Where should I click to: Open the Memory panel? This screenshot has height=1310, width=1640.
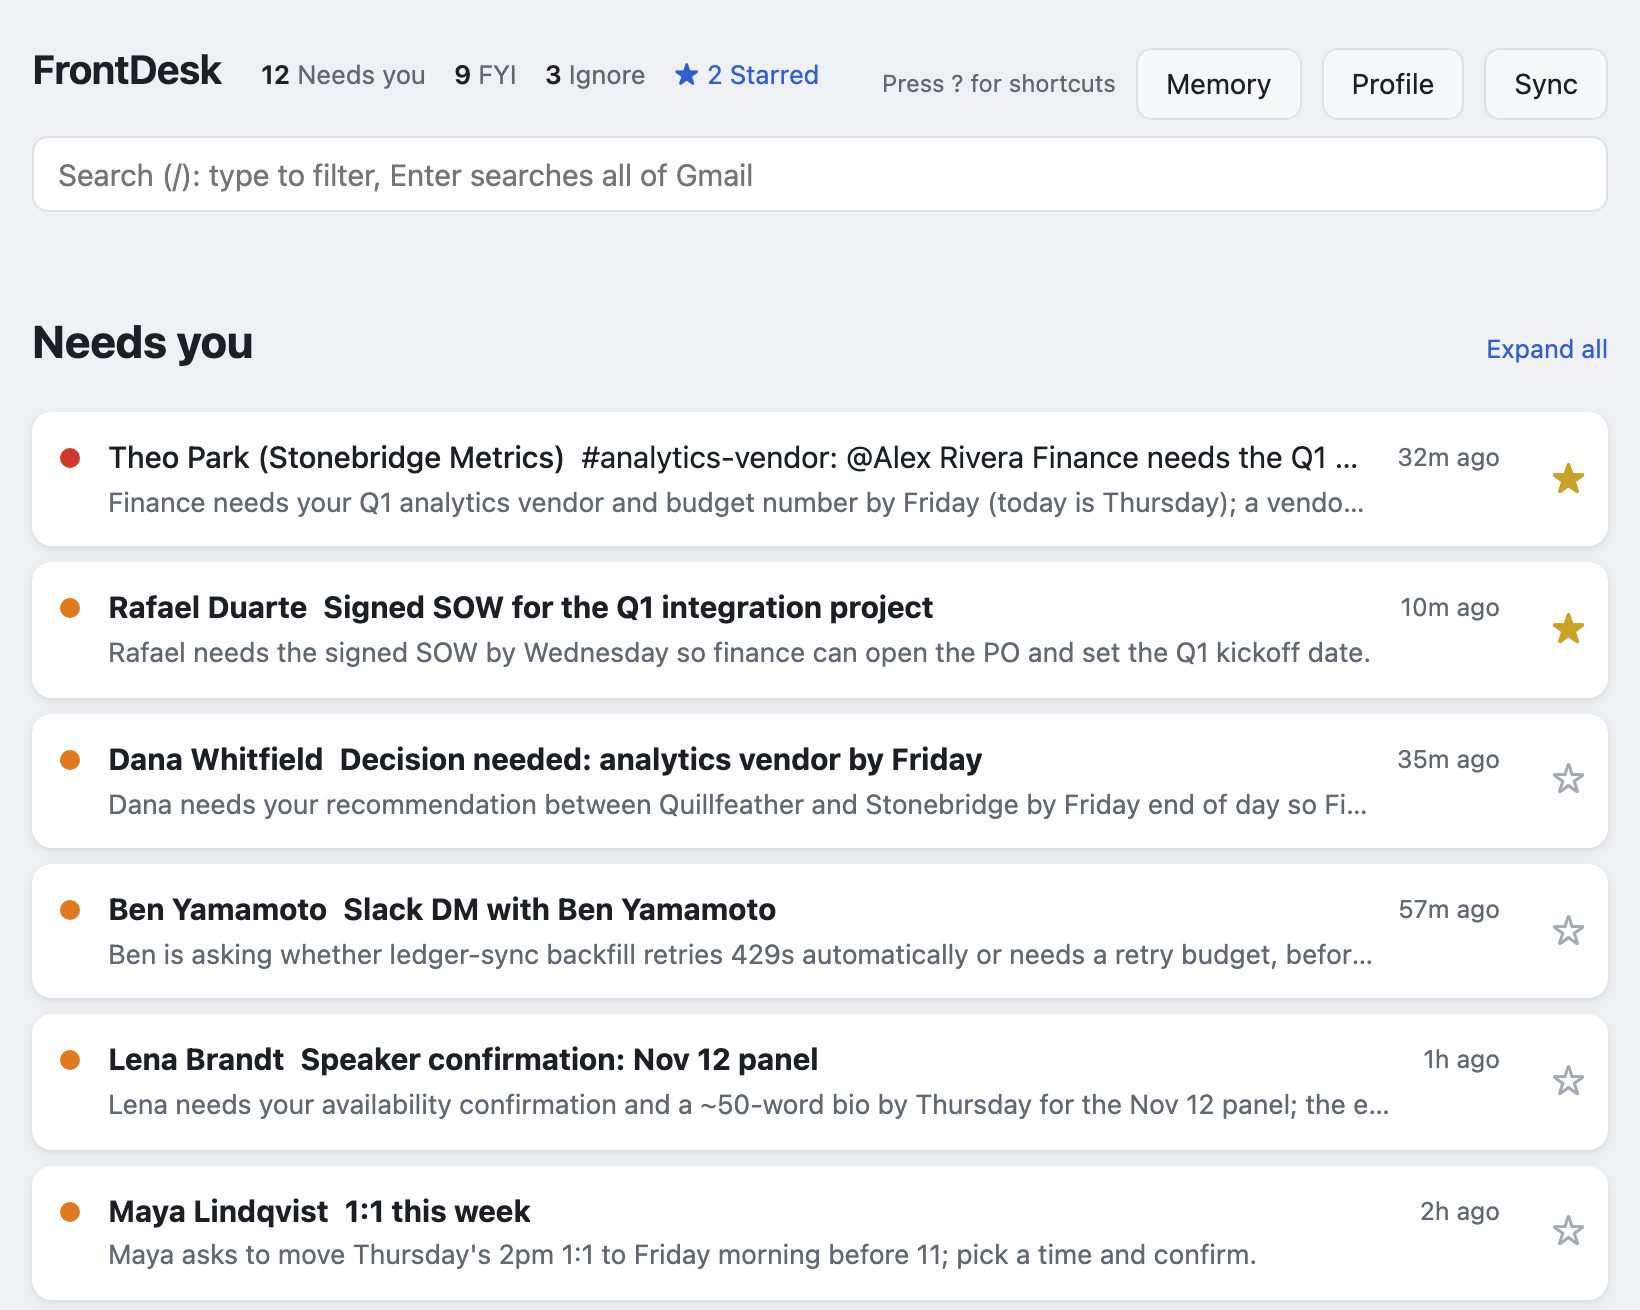point(1219,84)
